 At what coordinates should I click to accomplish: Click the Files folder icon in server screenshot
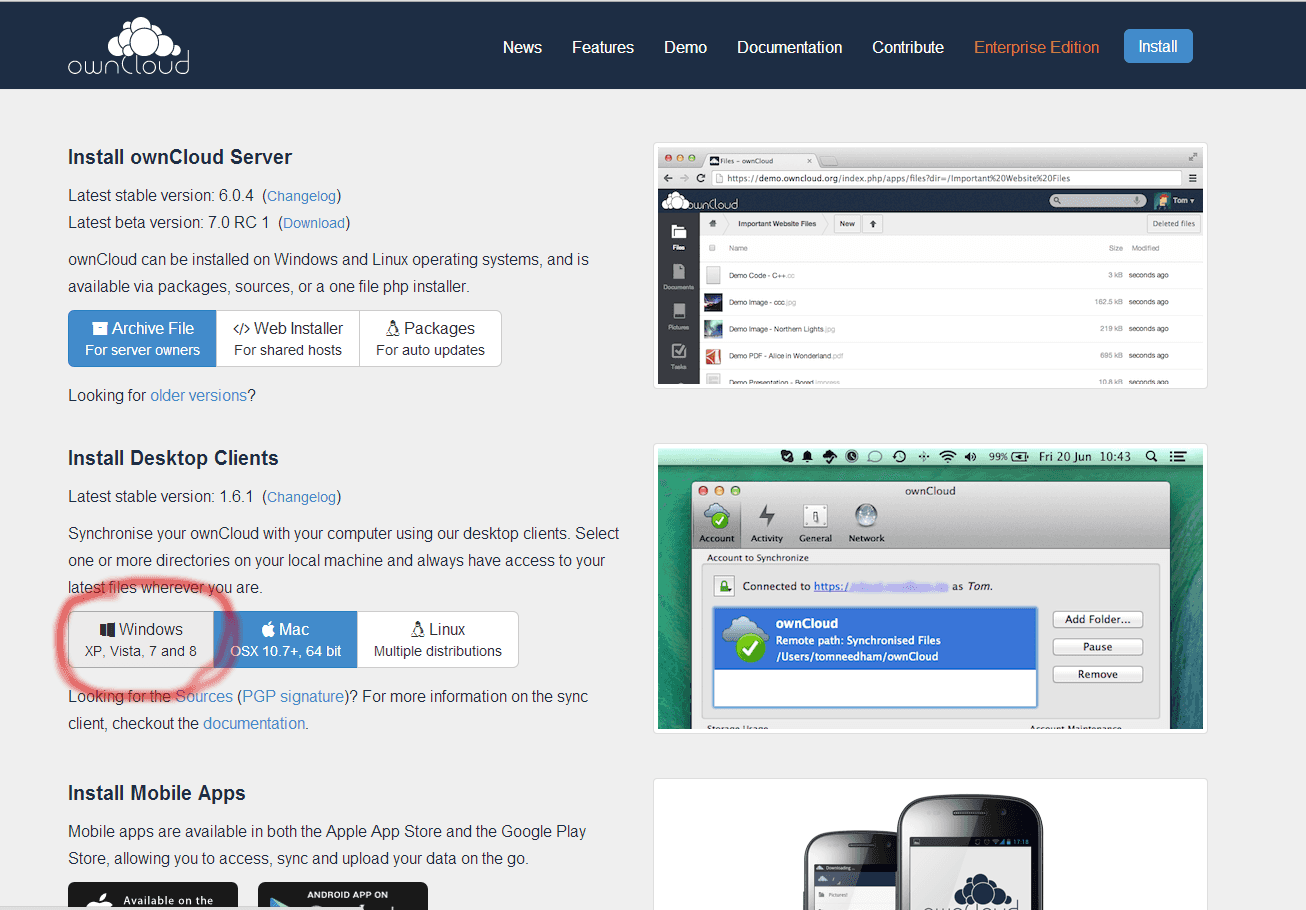coord(679,236)
